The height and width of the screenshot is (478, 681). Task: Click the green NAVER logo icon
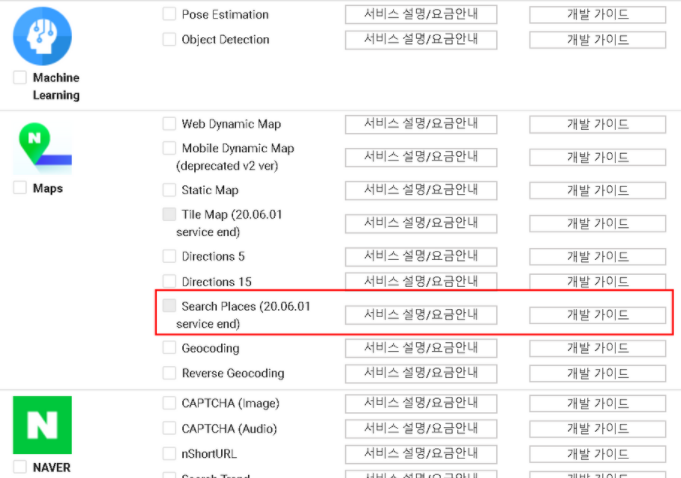pyautogui.click(x=42, y=425)
